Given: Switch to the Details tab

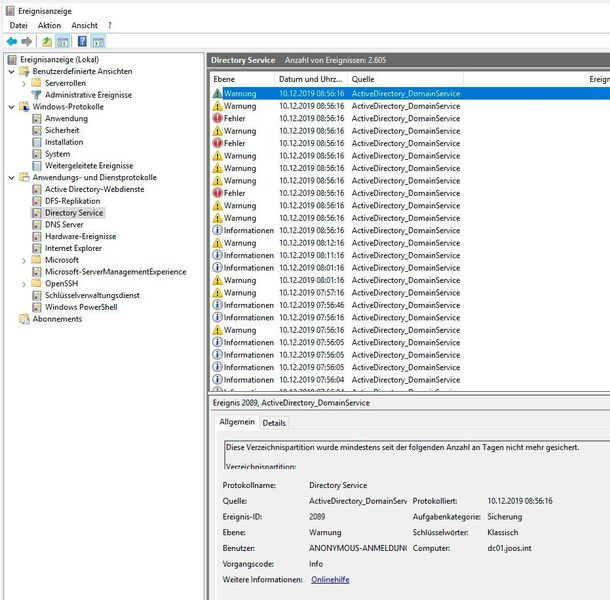Looking at the screenshot, I should coord(274,423).
